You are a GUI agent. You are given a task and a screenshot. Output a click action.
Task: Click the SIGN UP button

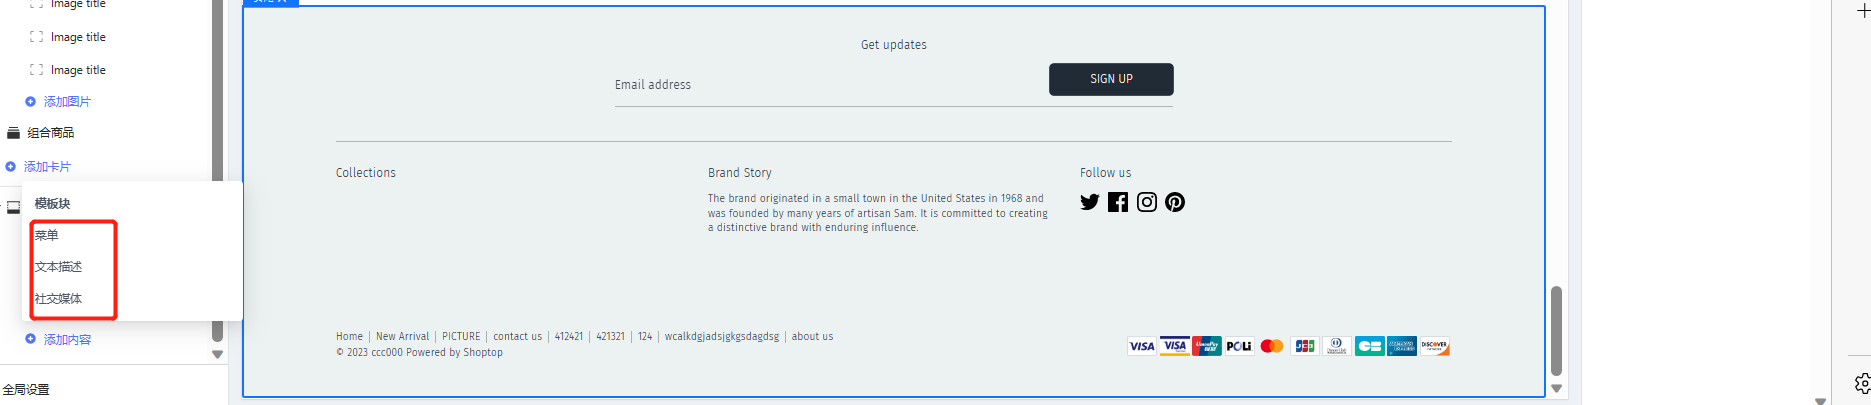(1111, 79)
